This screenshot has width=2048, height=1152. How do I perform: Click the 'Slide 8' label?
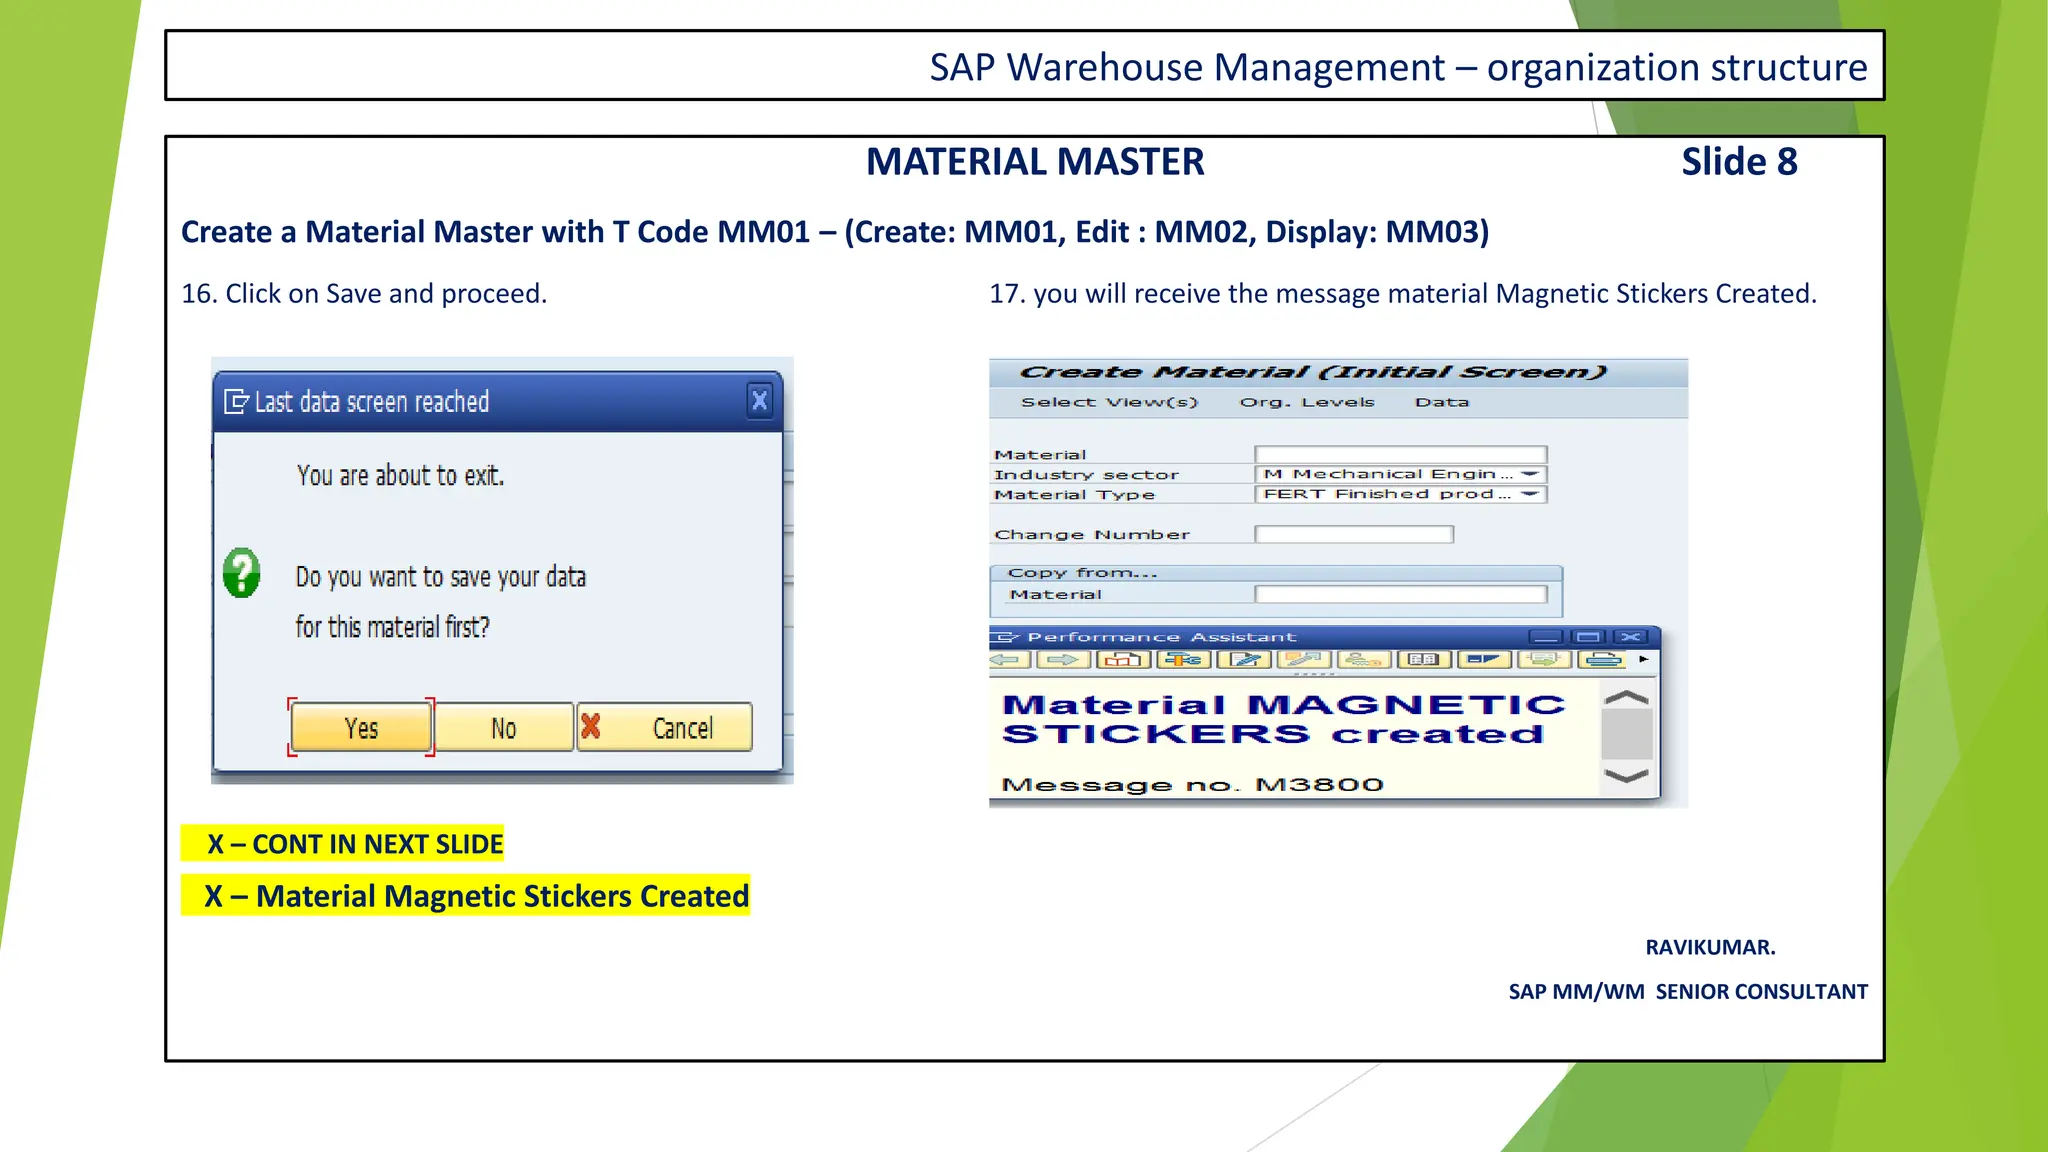(1739, 161)
